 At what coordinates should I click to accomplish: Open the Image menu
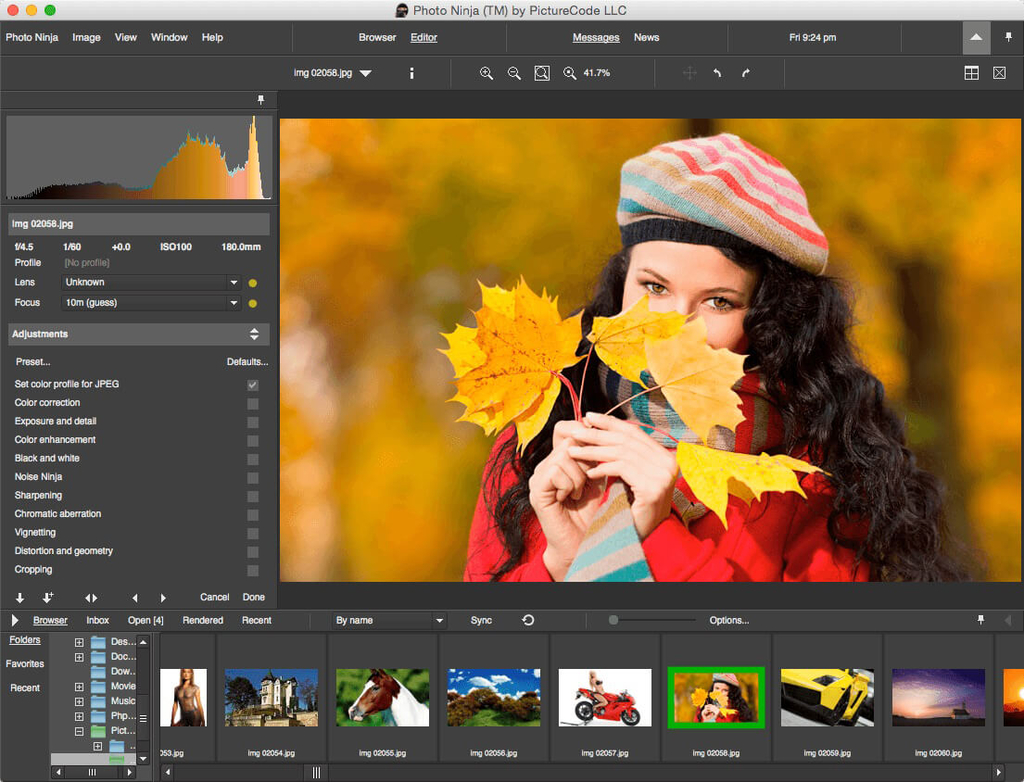pos(86,37)
